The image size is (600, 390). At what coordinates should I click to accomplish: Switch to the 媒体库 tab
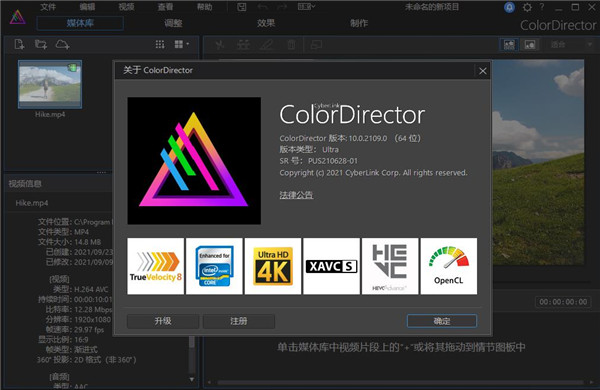[x=80, y=23]
